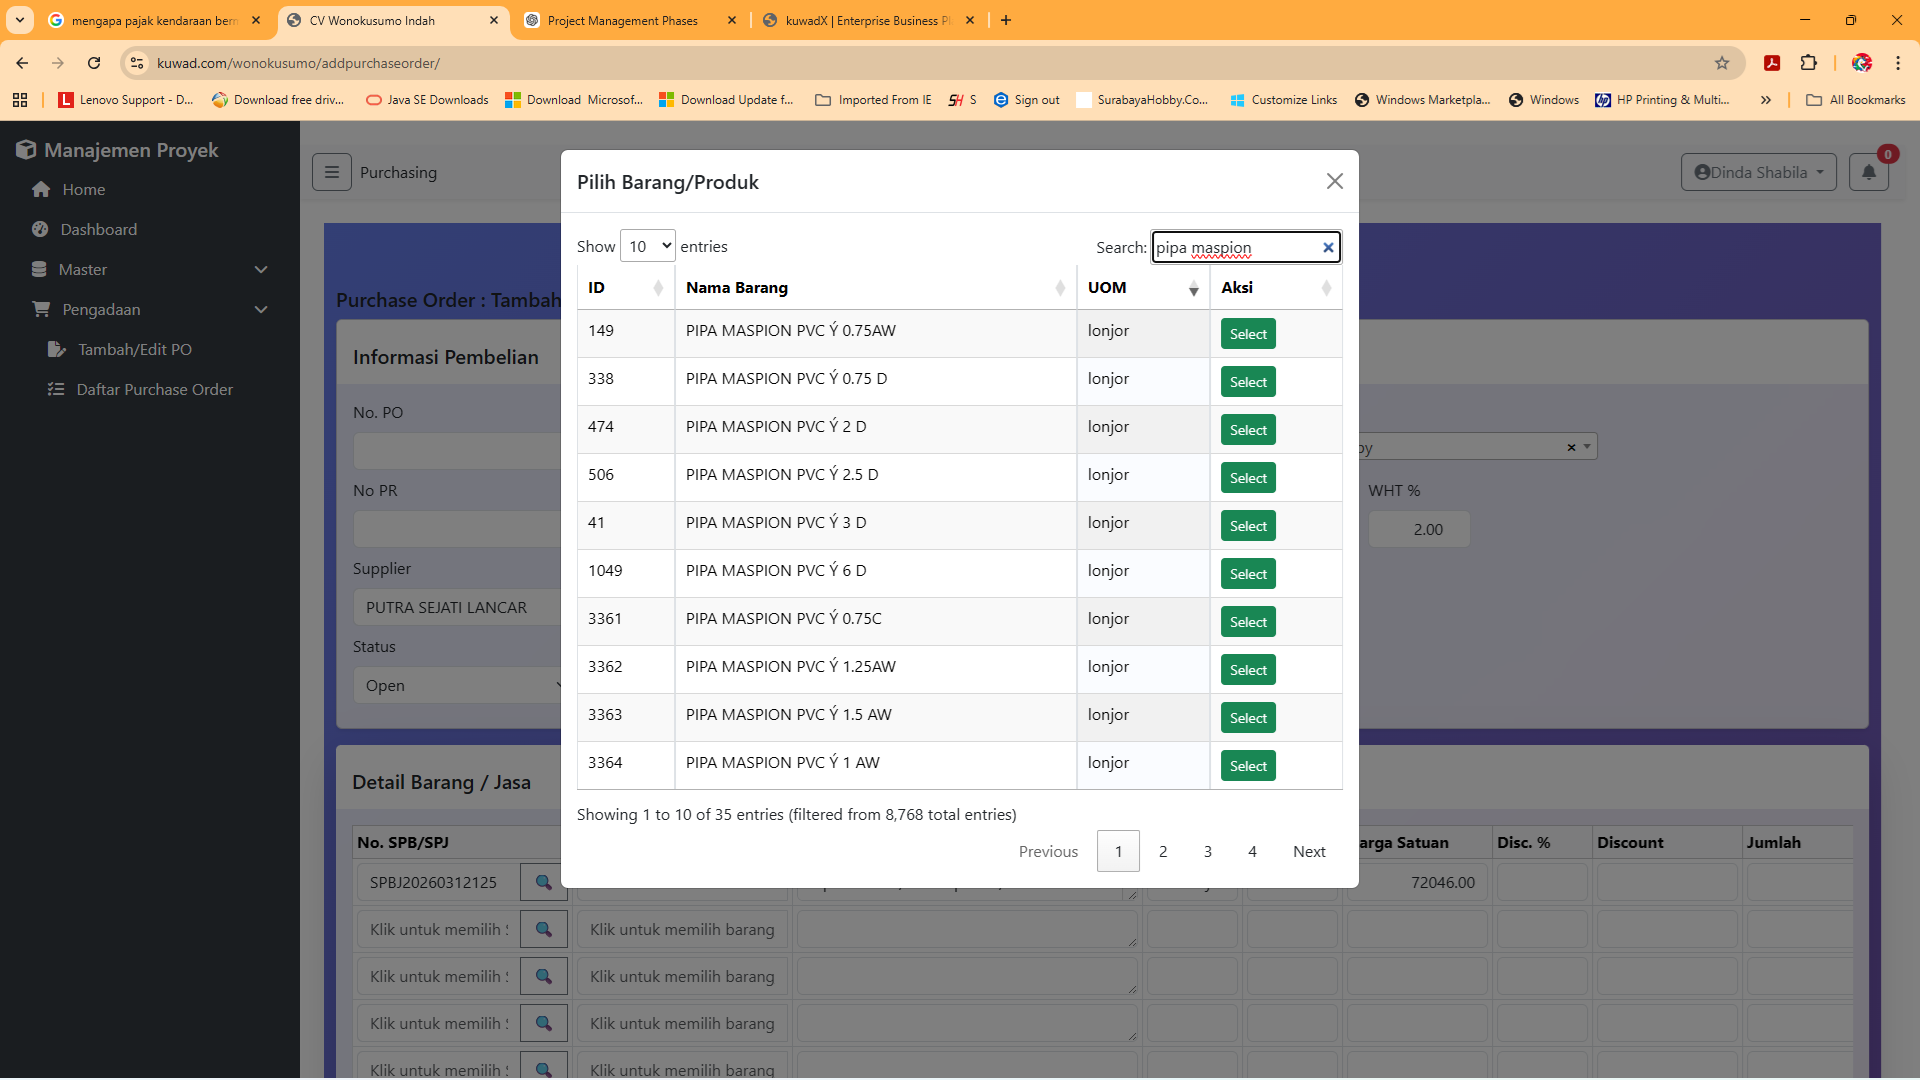Close the Pilih Barang/Produk dialog
1920x1080 pixels.
click(x=1334, y=181)
